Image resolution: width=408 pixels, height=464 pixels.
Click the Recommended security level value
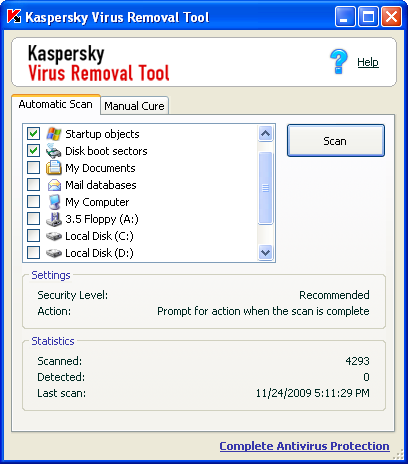[334, 295]
